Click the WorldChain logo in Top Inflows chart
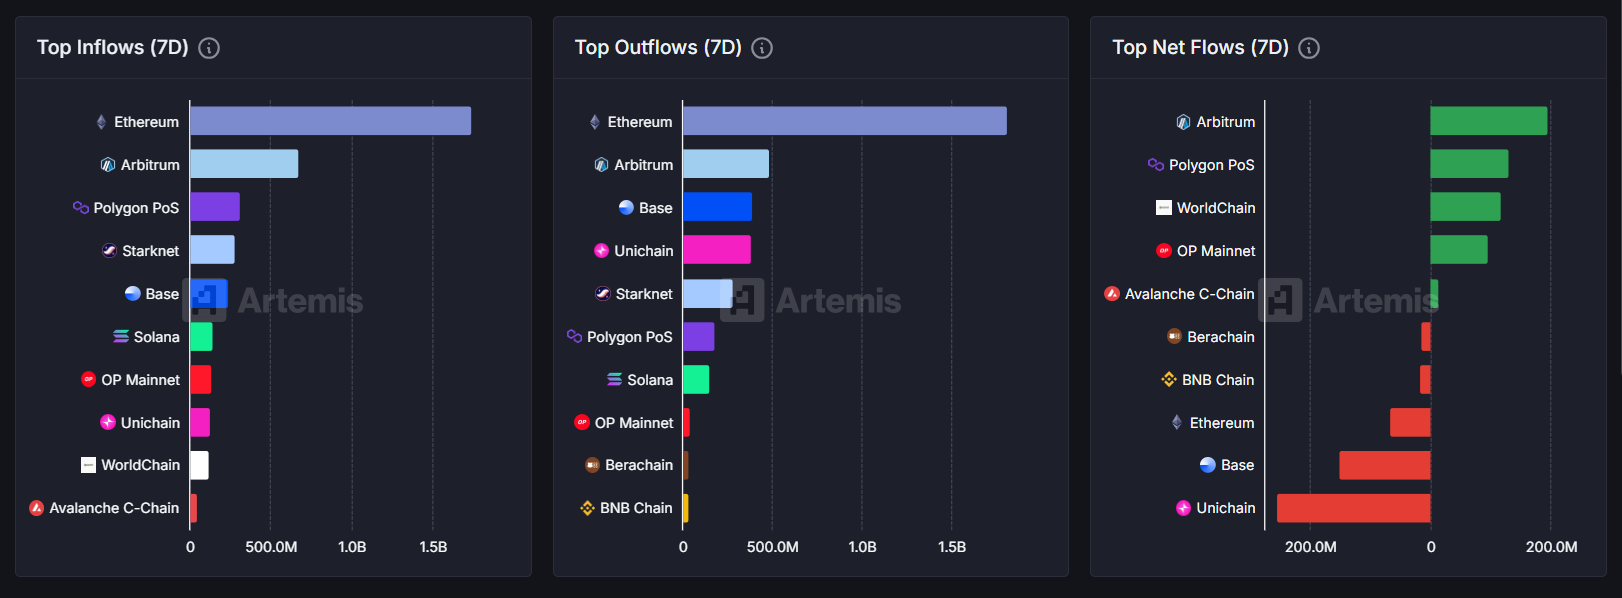This screenshot has height=598, width=1622. [x=88, y=465]
